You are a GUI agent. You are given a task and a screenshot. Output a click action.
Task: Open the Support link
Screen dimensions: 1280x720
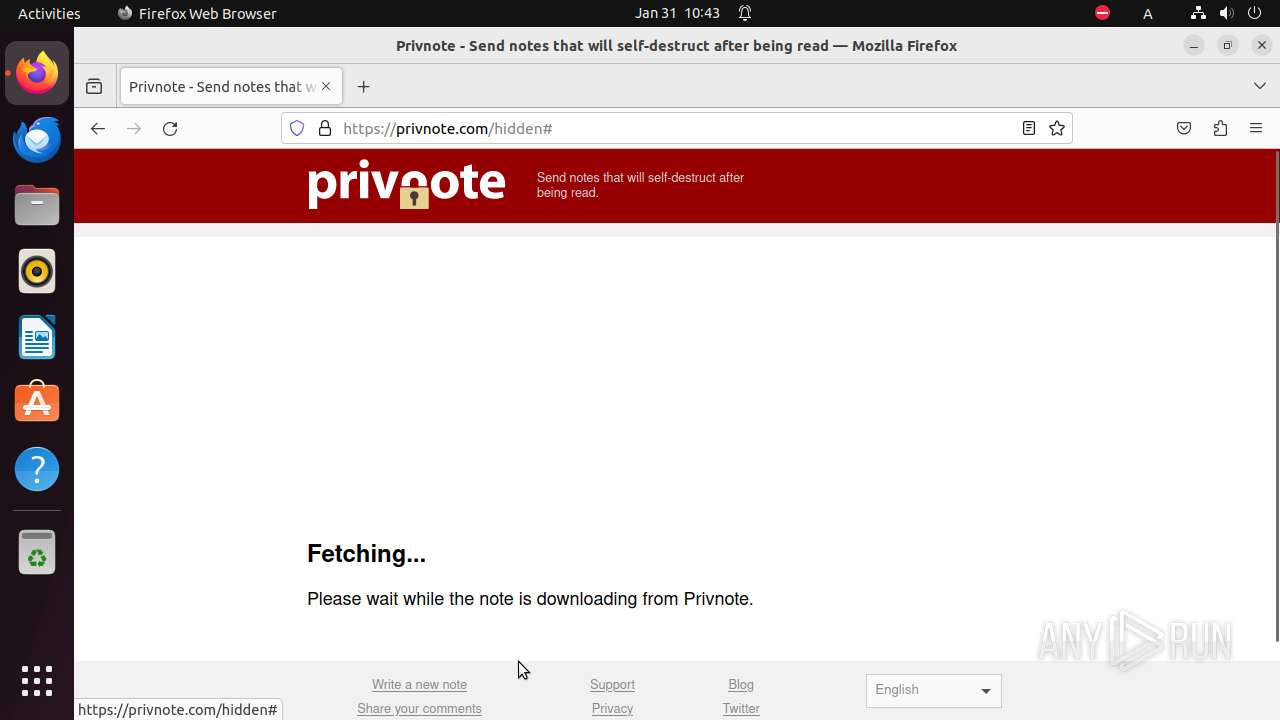coord(612,685)
